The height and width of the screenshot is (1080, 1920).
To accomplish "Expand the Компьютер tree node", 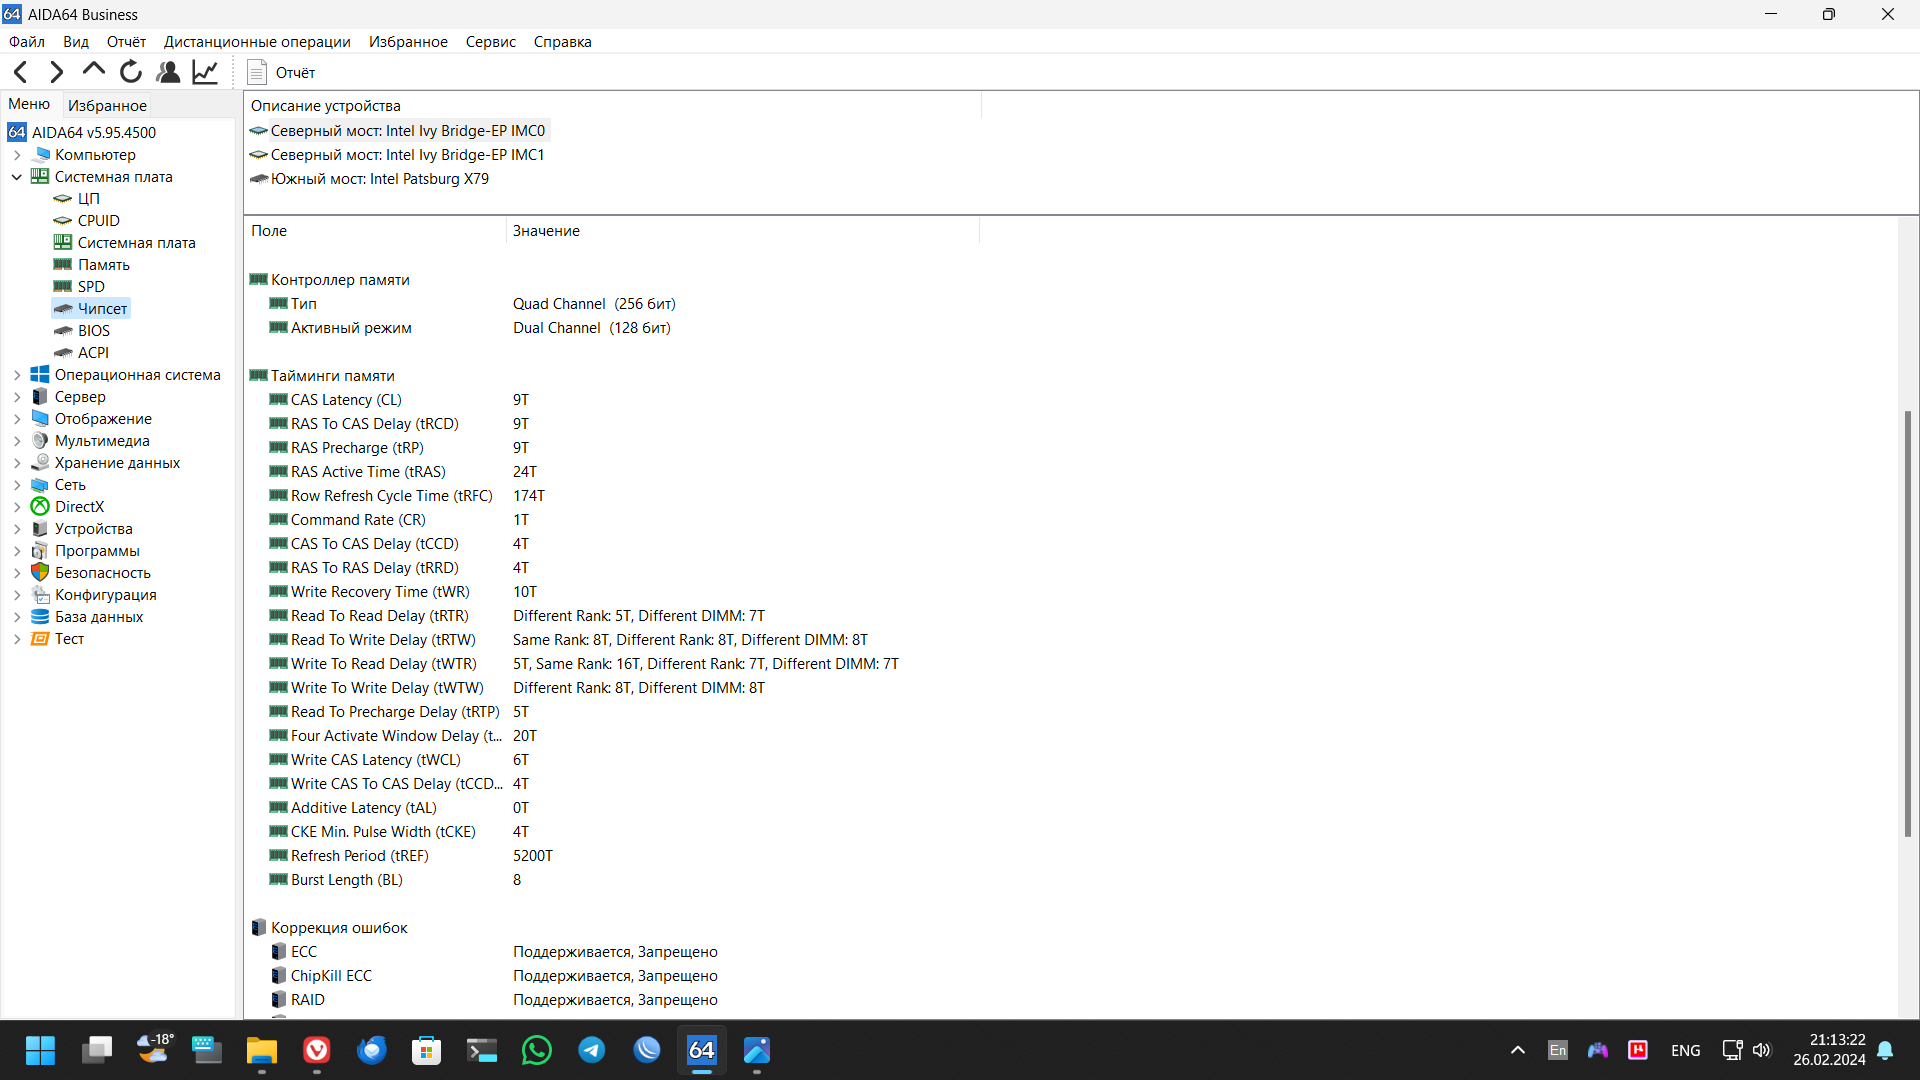I will 17,155.
